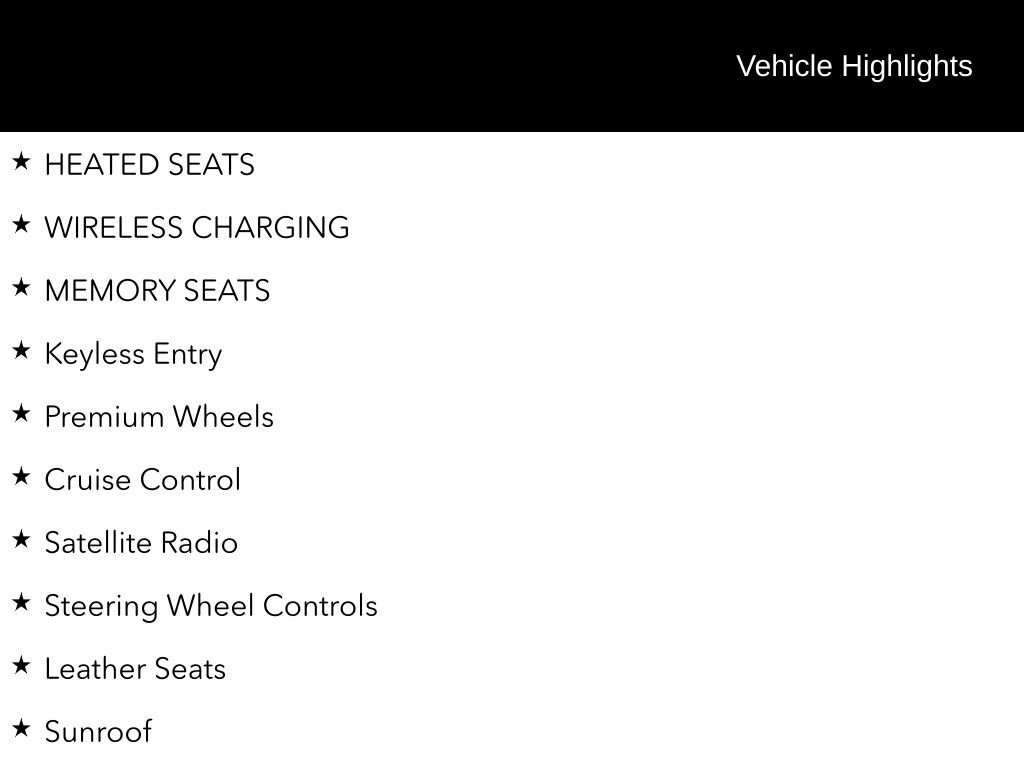
Task: Select the Leather Seats label
Action: click(135, 669)
